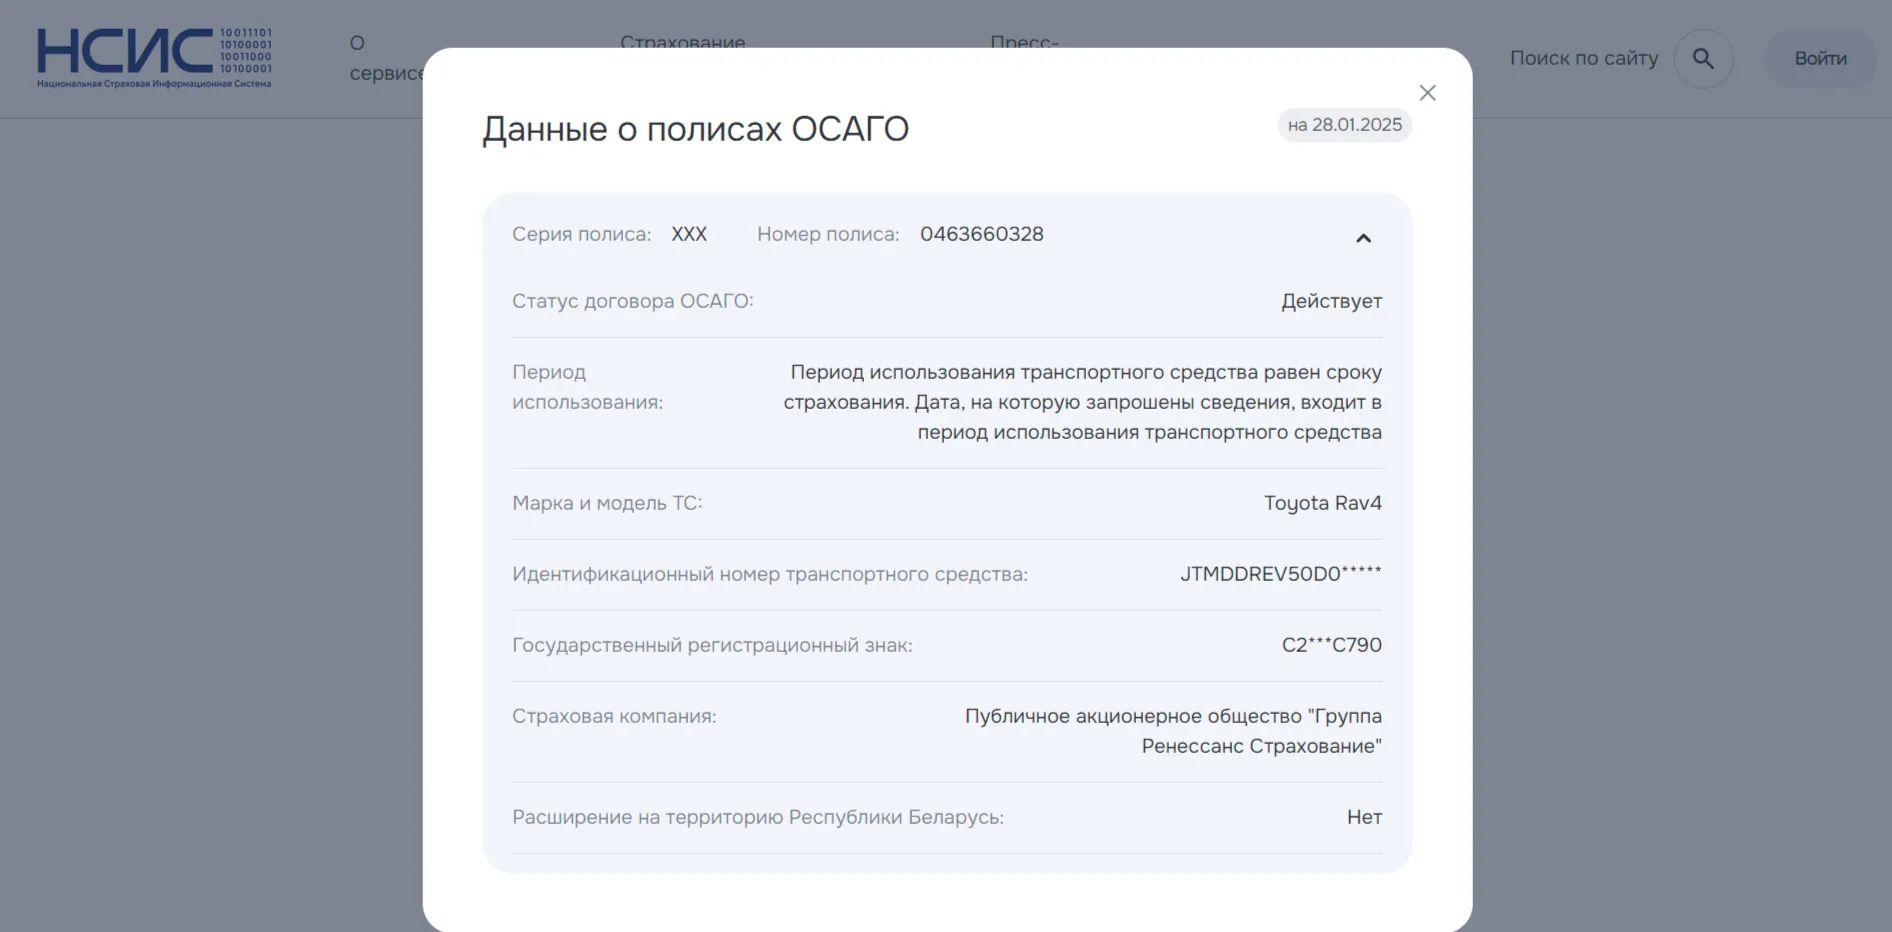Click the policy number "0463660328"
The width and height of the screenshot is (1892, 932).
tap(982, 233)
